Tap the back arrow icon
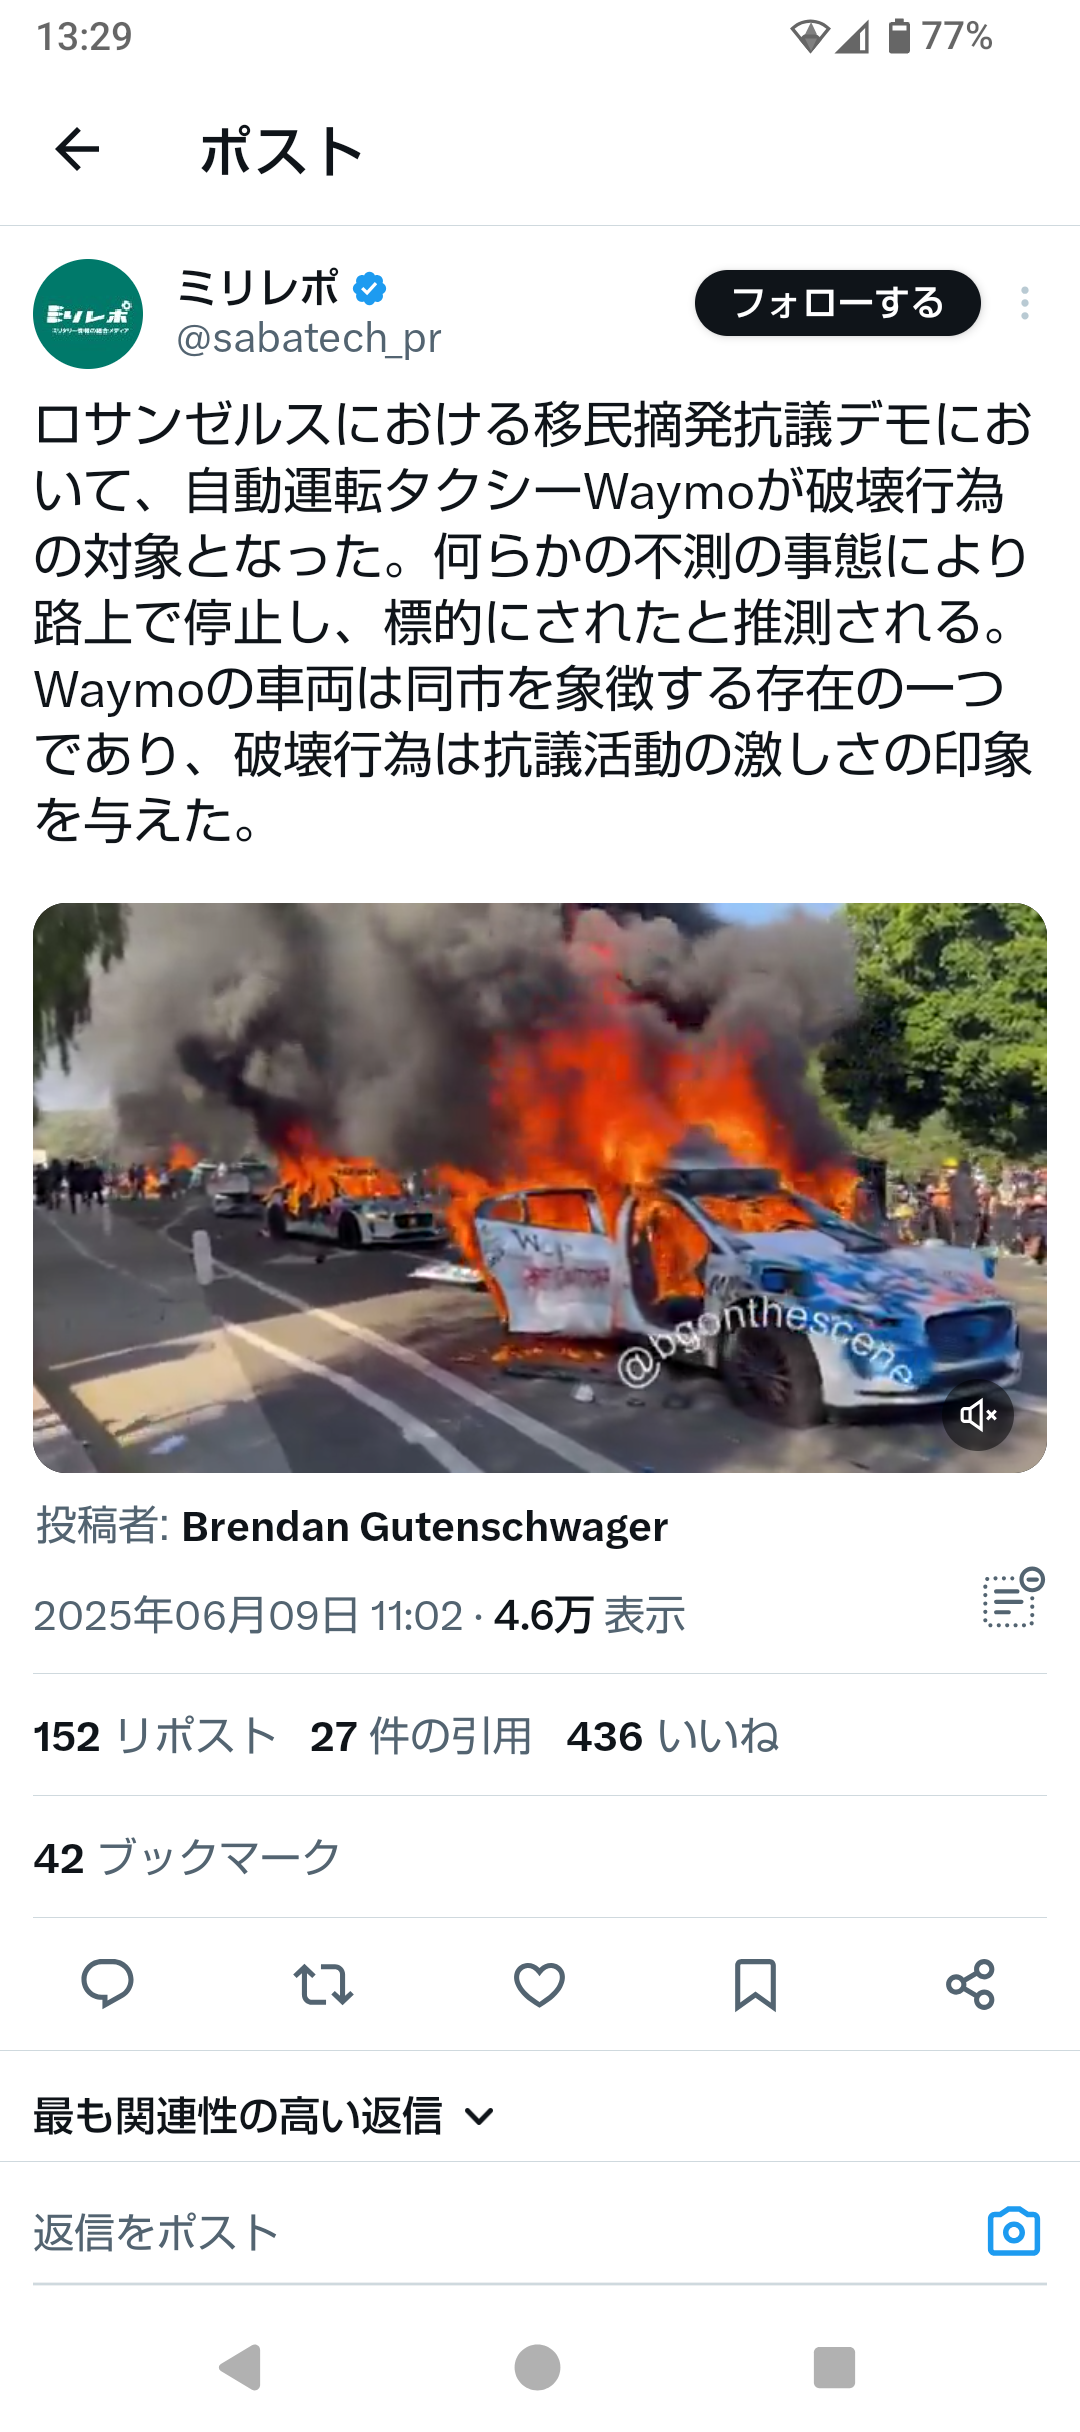1080x2432 pixels. [x=77, y=151]
